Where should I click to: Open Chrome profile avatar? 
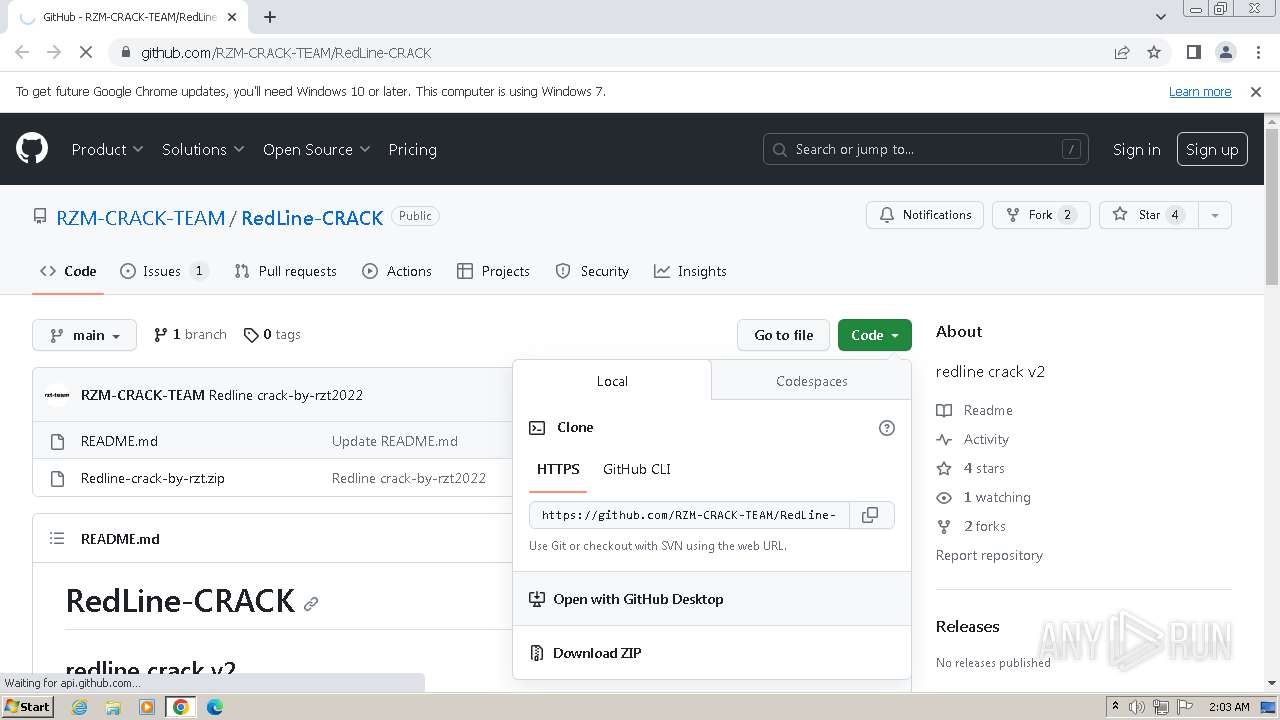click(1225, 52)
